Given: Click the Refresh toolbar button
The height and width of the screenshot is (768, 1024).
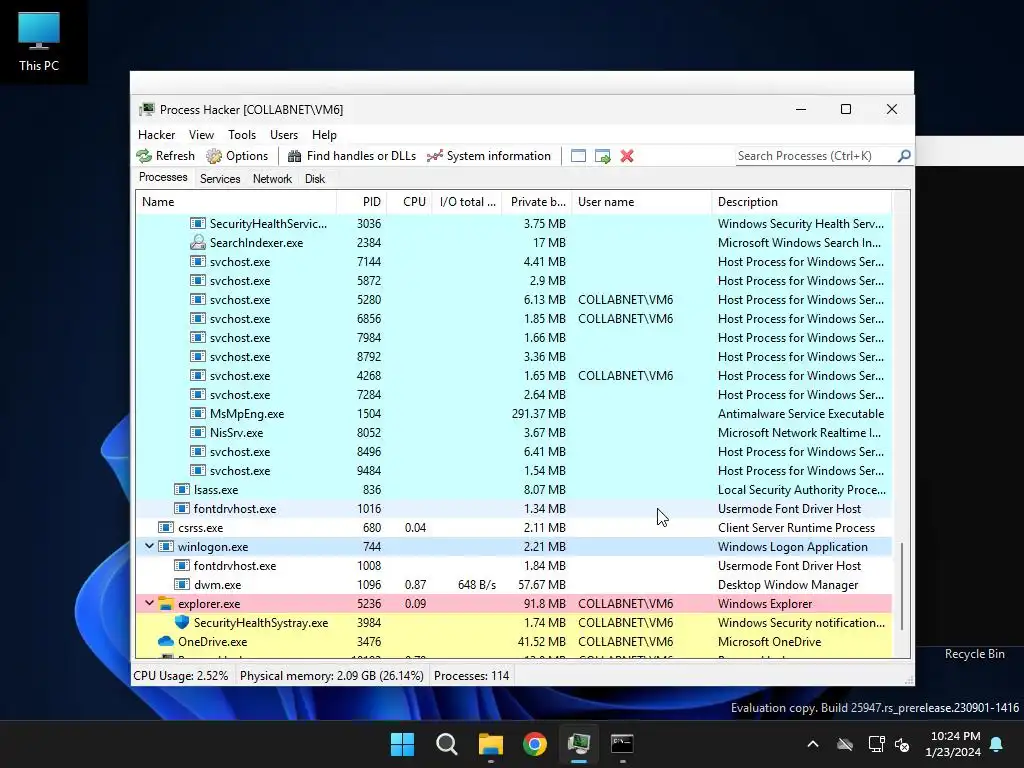Looking at the screenshot, I should tap(165, 156).
